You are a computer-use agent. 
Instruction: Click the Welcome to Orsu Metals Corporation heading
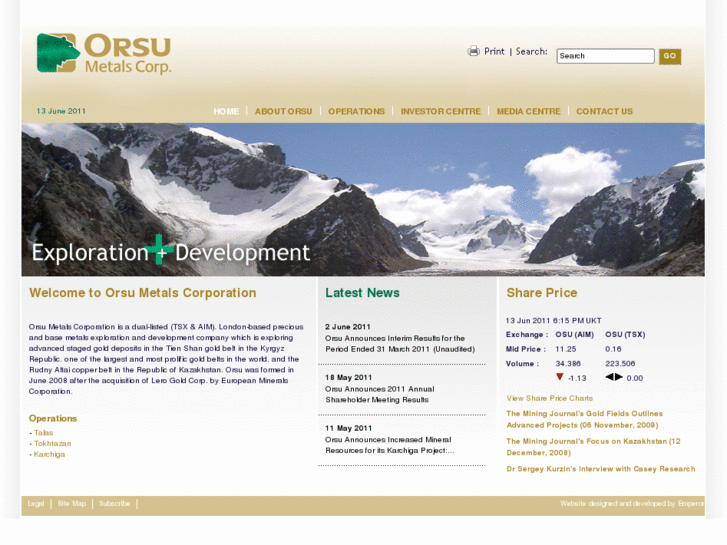pyautogui.click(x=143, y=293)
